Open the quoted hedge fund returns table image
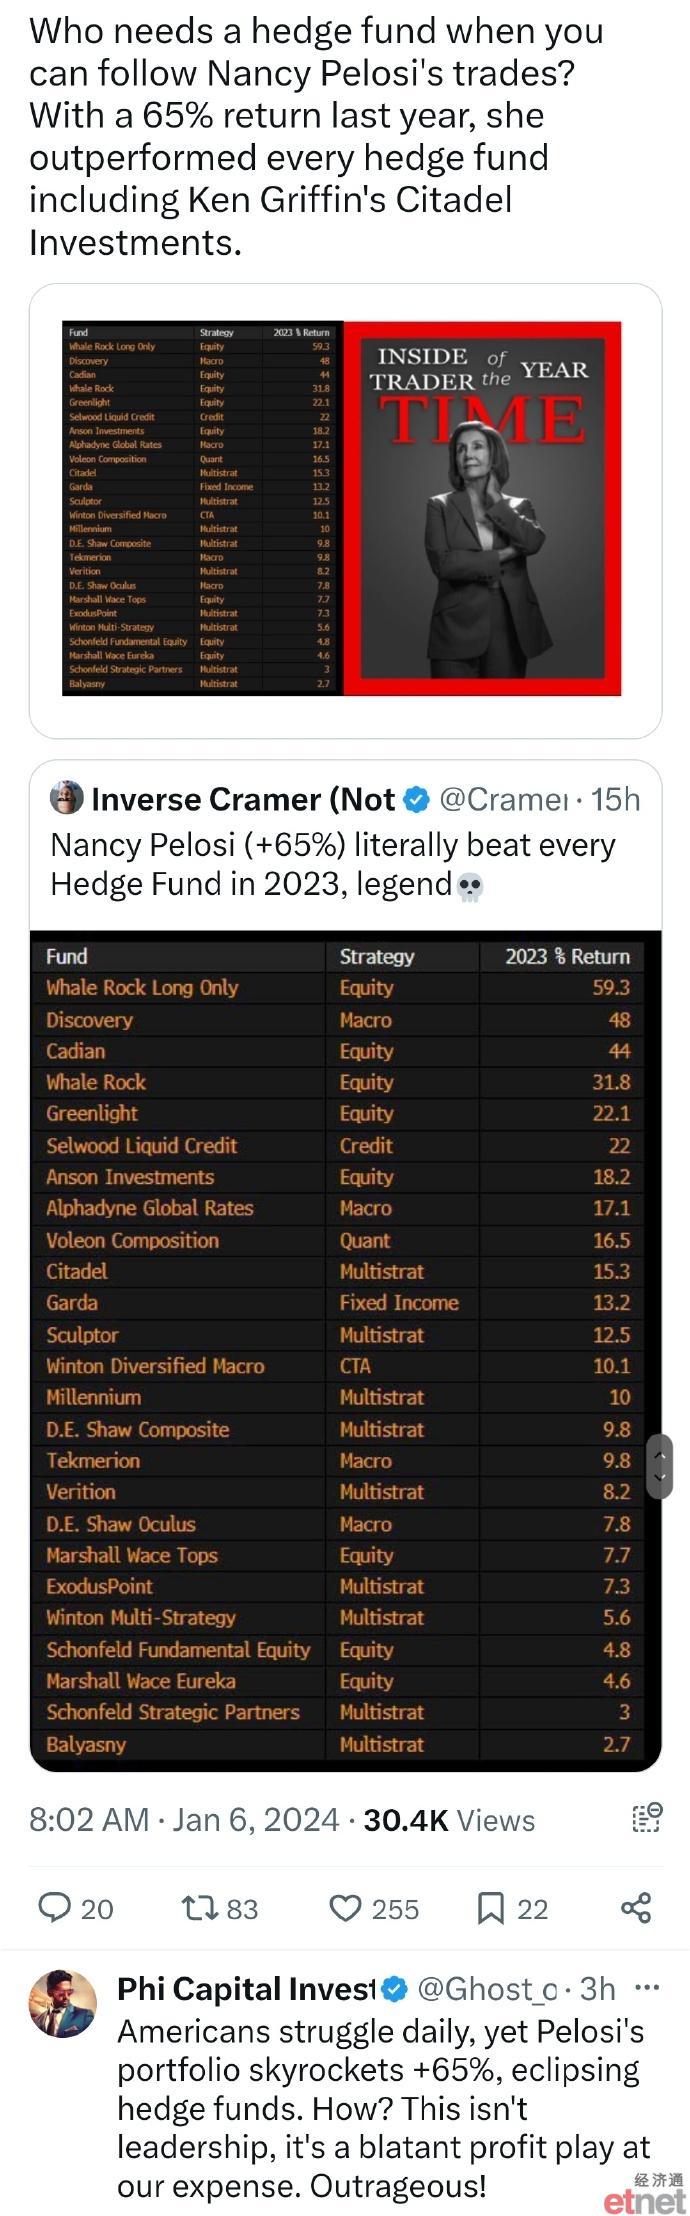The width and height of the screenshot is (690, 2216). click(346, 1350)
